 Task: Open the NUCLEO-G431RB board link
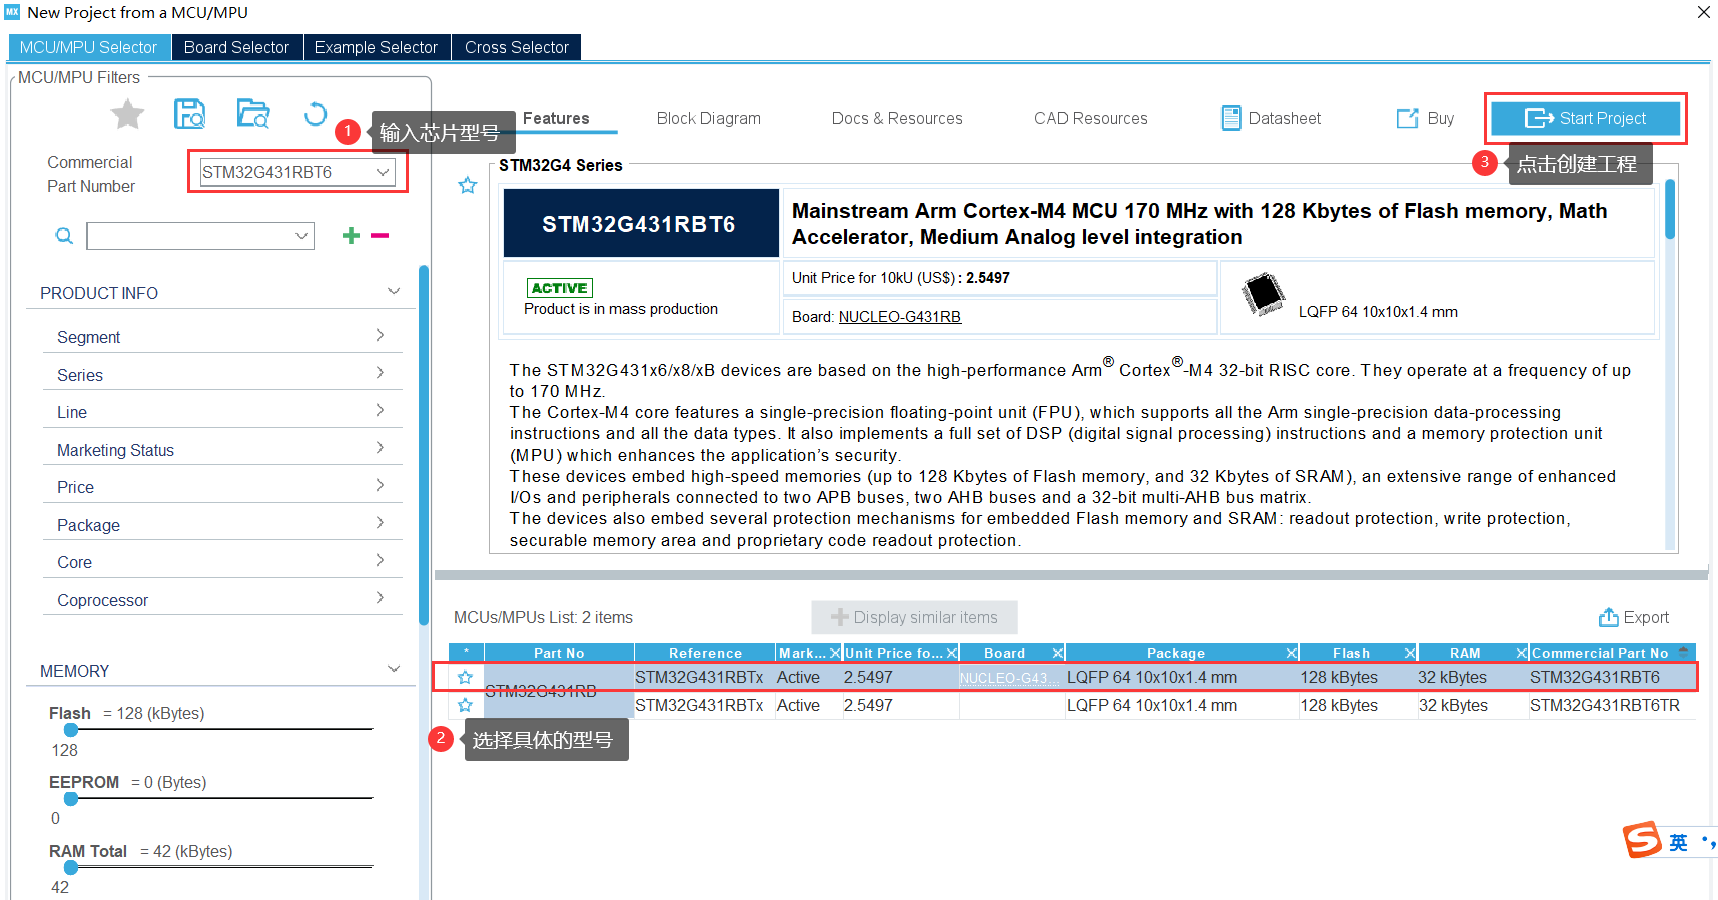coord(899,317)
